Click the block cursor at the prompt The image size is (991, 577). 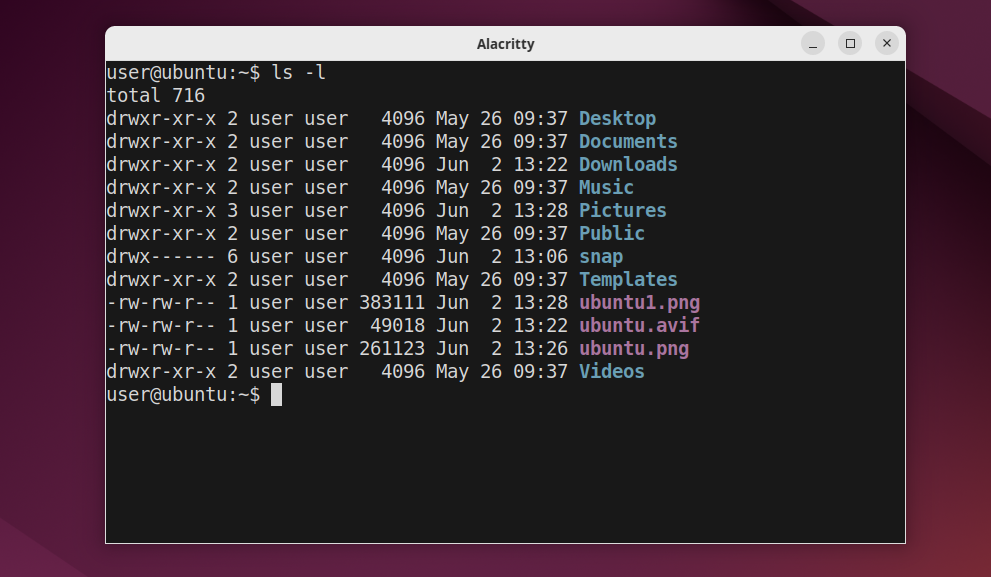click(277, 395)
